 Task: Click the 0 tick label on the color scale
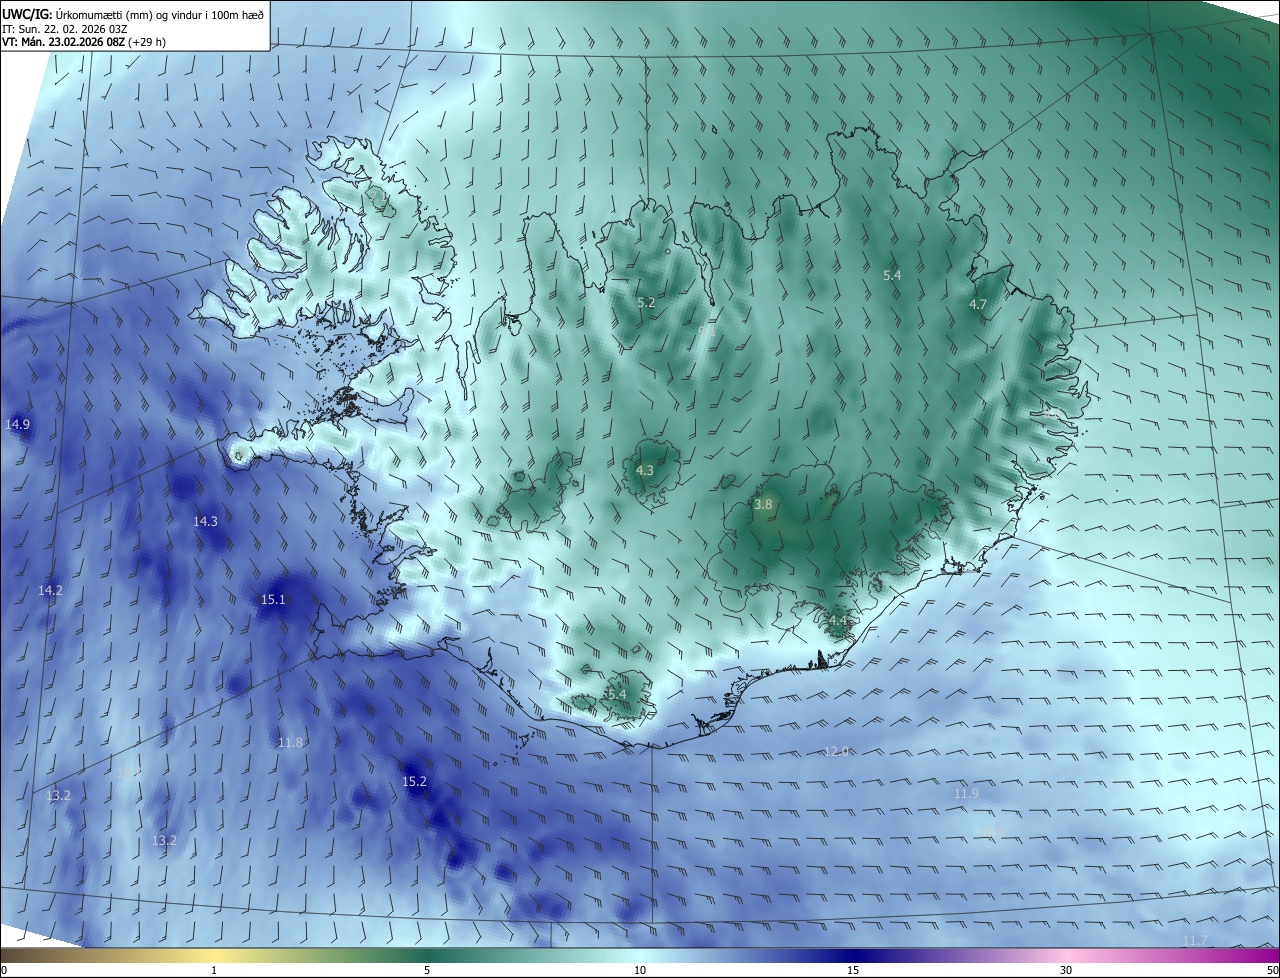coord(4,970)
